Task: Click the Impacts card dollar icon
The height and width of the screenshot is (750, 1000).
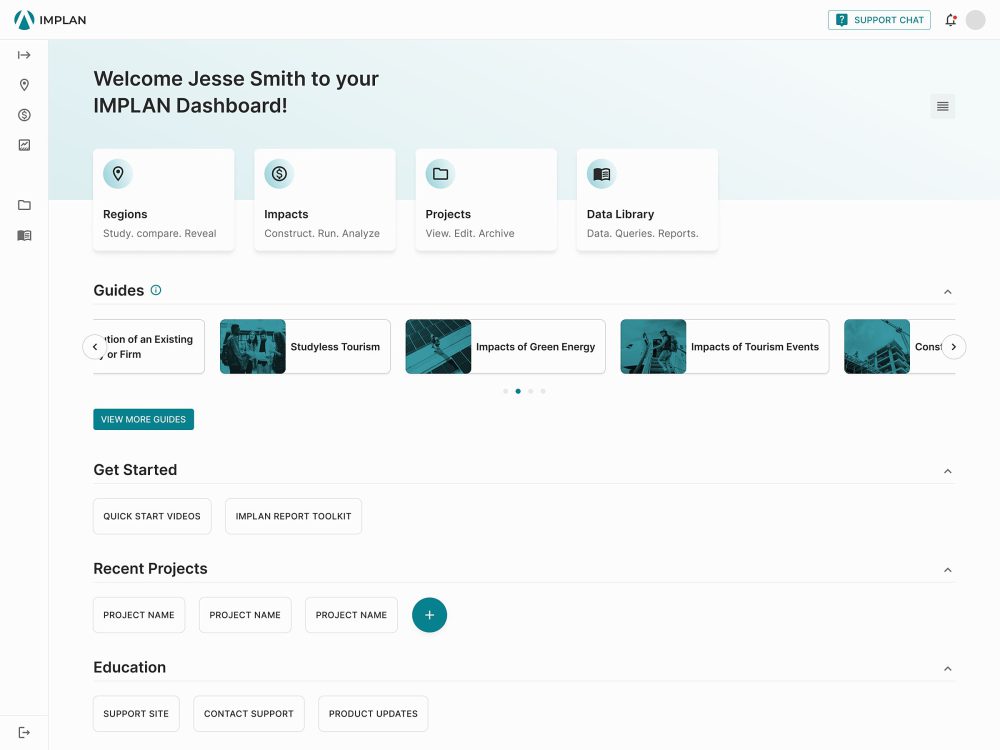Action: (279, 173)
